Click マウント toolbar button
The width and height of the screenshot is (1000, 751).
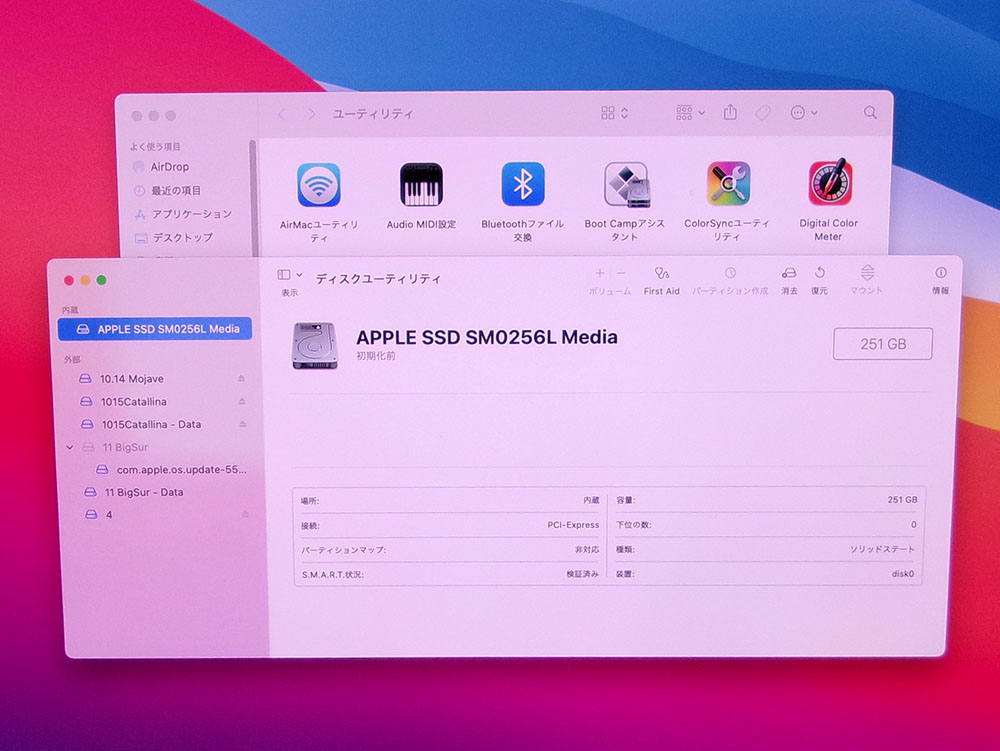pyautogui.click(x=867, y=281)
